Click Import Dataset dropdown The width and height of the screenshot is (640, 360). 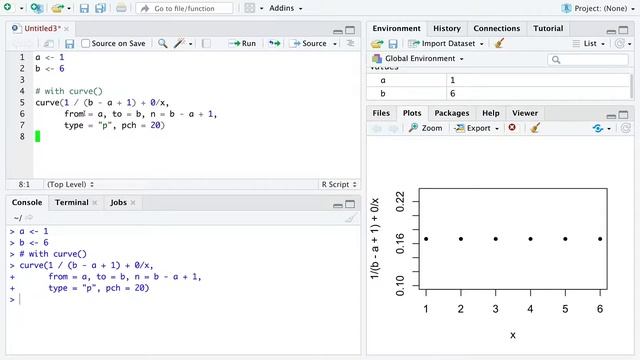tap(446, 44)
